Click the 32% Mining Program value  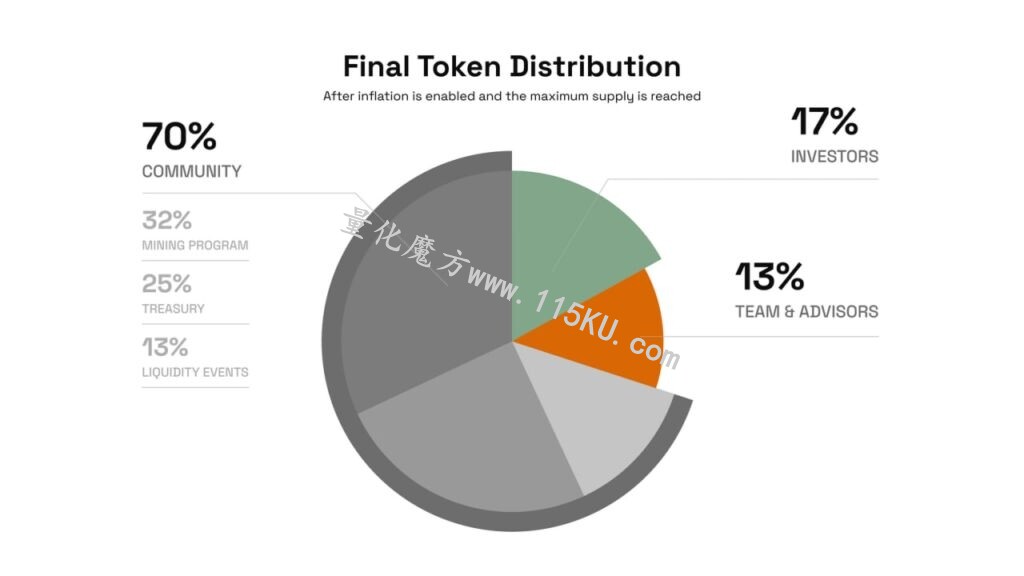[x=167, y=220]
